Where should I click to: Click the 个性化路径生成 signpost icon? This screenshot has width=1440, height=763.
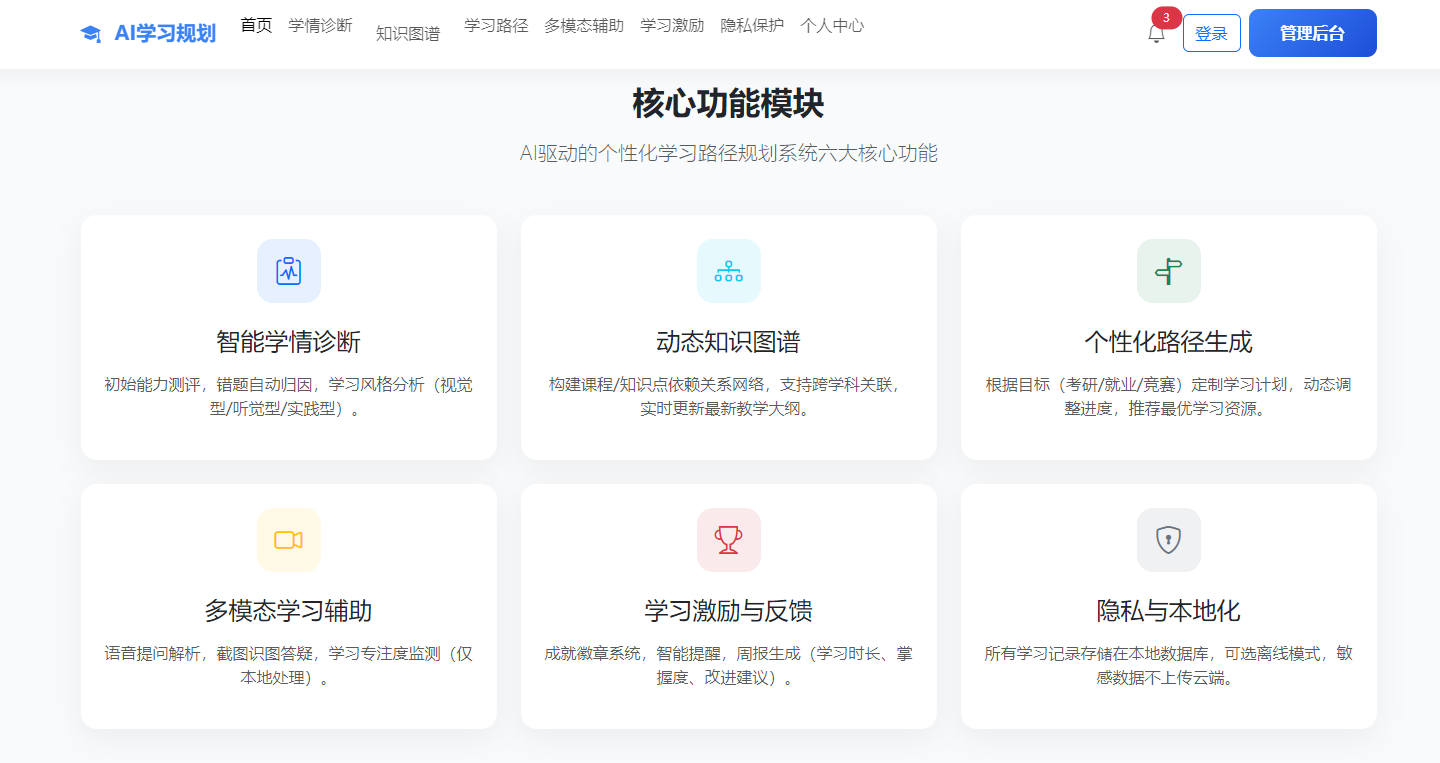1169,270
